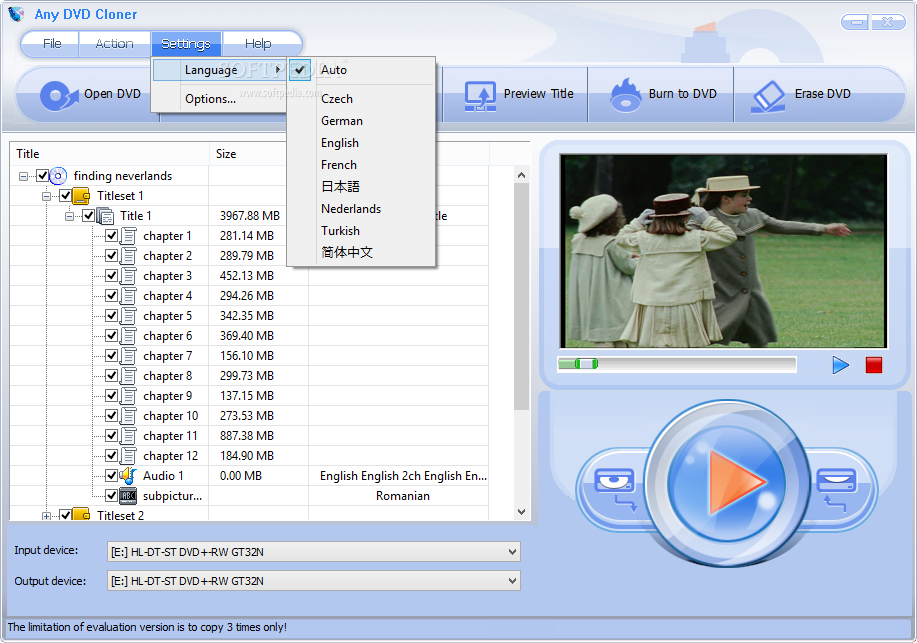Open the Input device dropdown
The image size is (917, 643).
coord(512,552)
